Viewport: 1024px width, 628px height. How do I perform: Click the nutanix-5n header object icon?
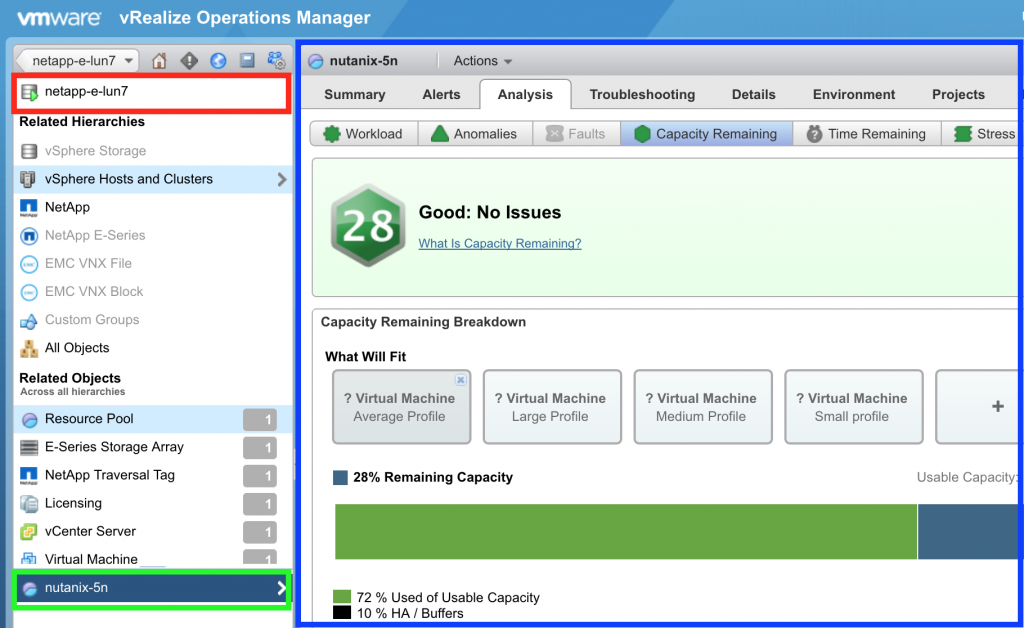click(316, 61)
